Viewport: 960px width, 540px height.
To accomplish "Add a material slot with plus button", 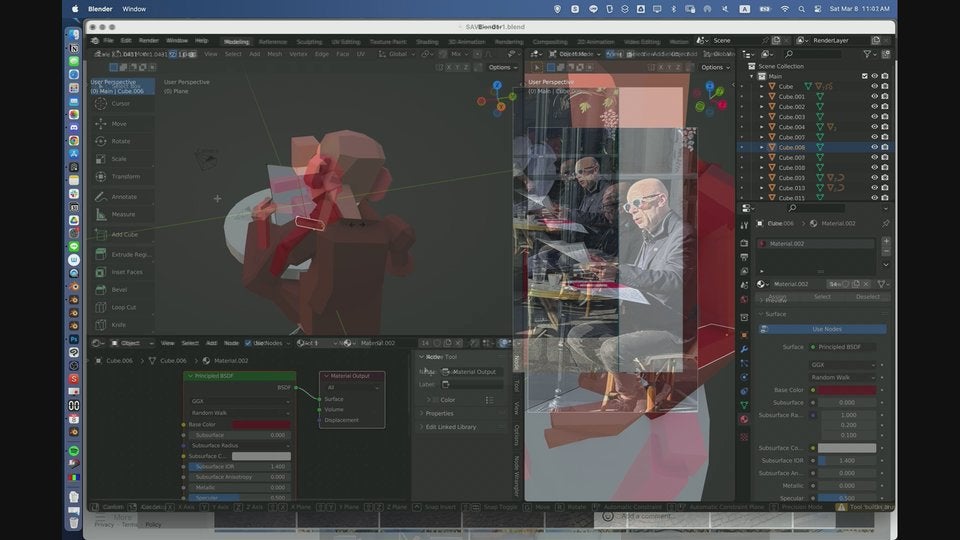I will 886,241.
